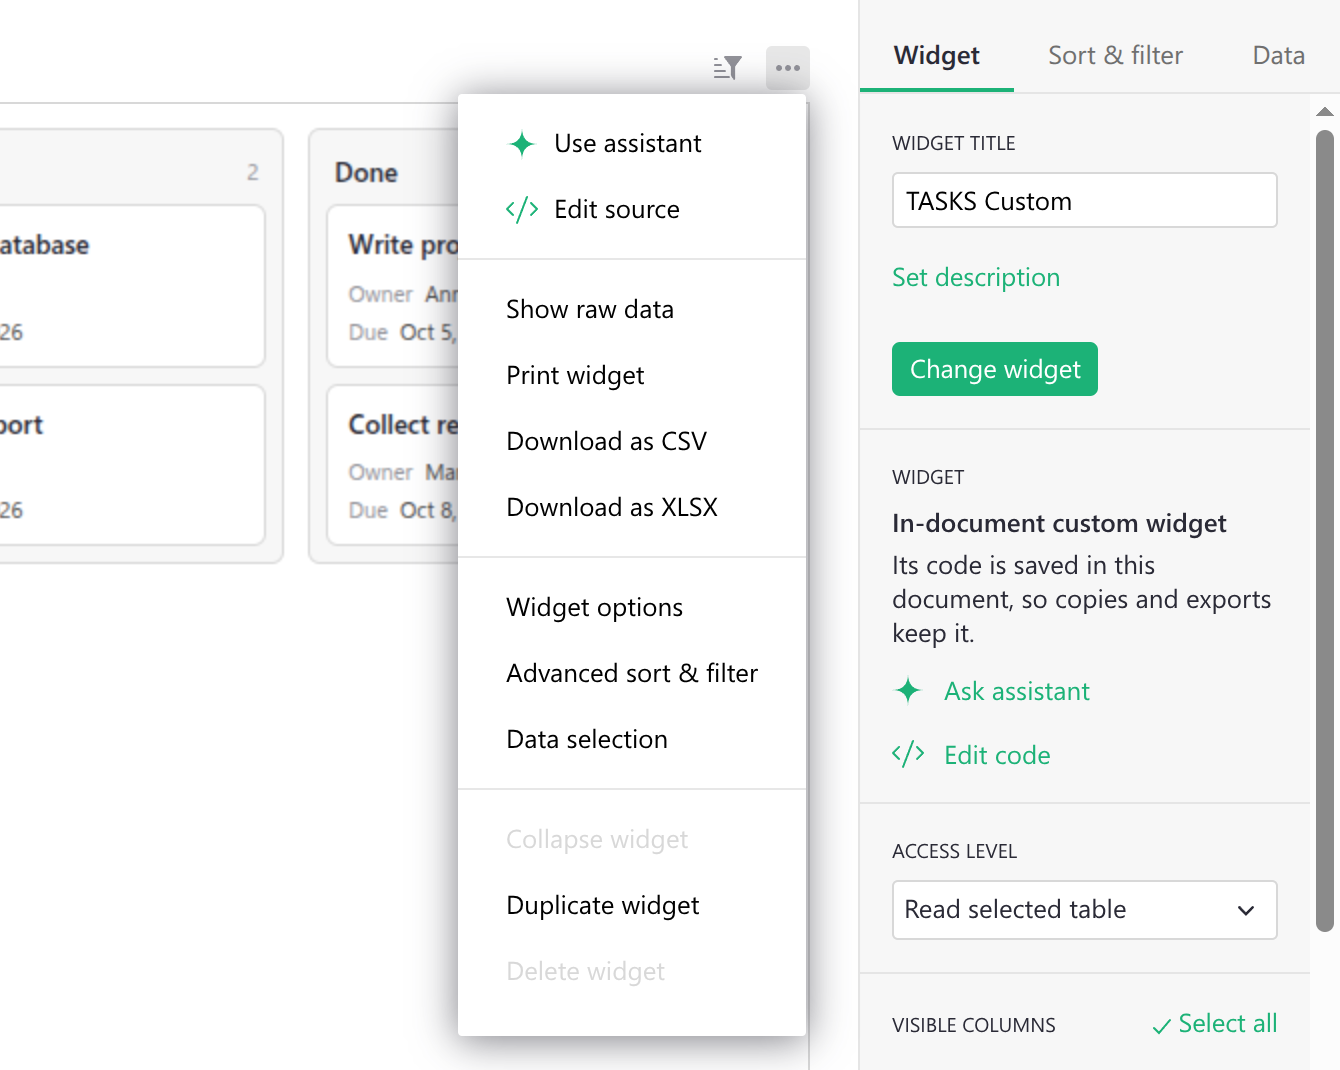The image size is (1340, 1070).
Task: Click the sparkle icon next to Ask assistant
Action: pyautogui.click(x=908, y=691)
